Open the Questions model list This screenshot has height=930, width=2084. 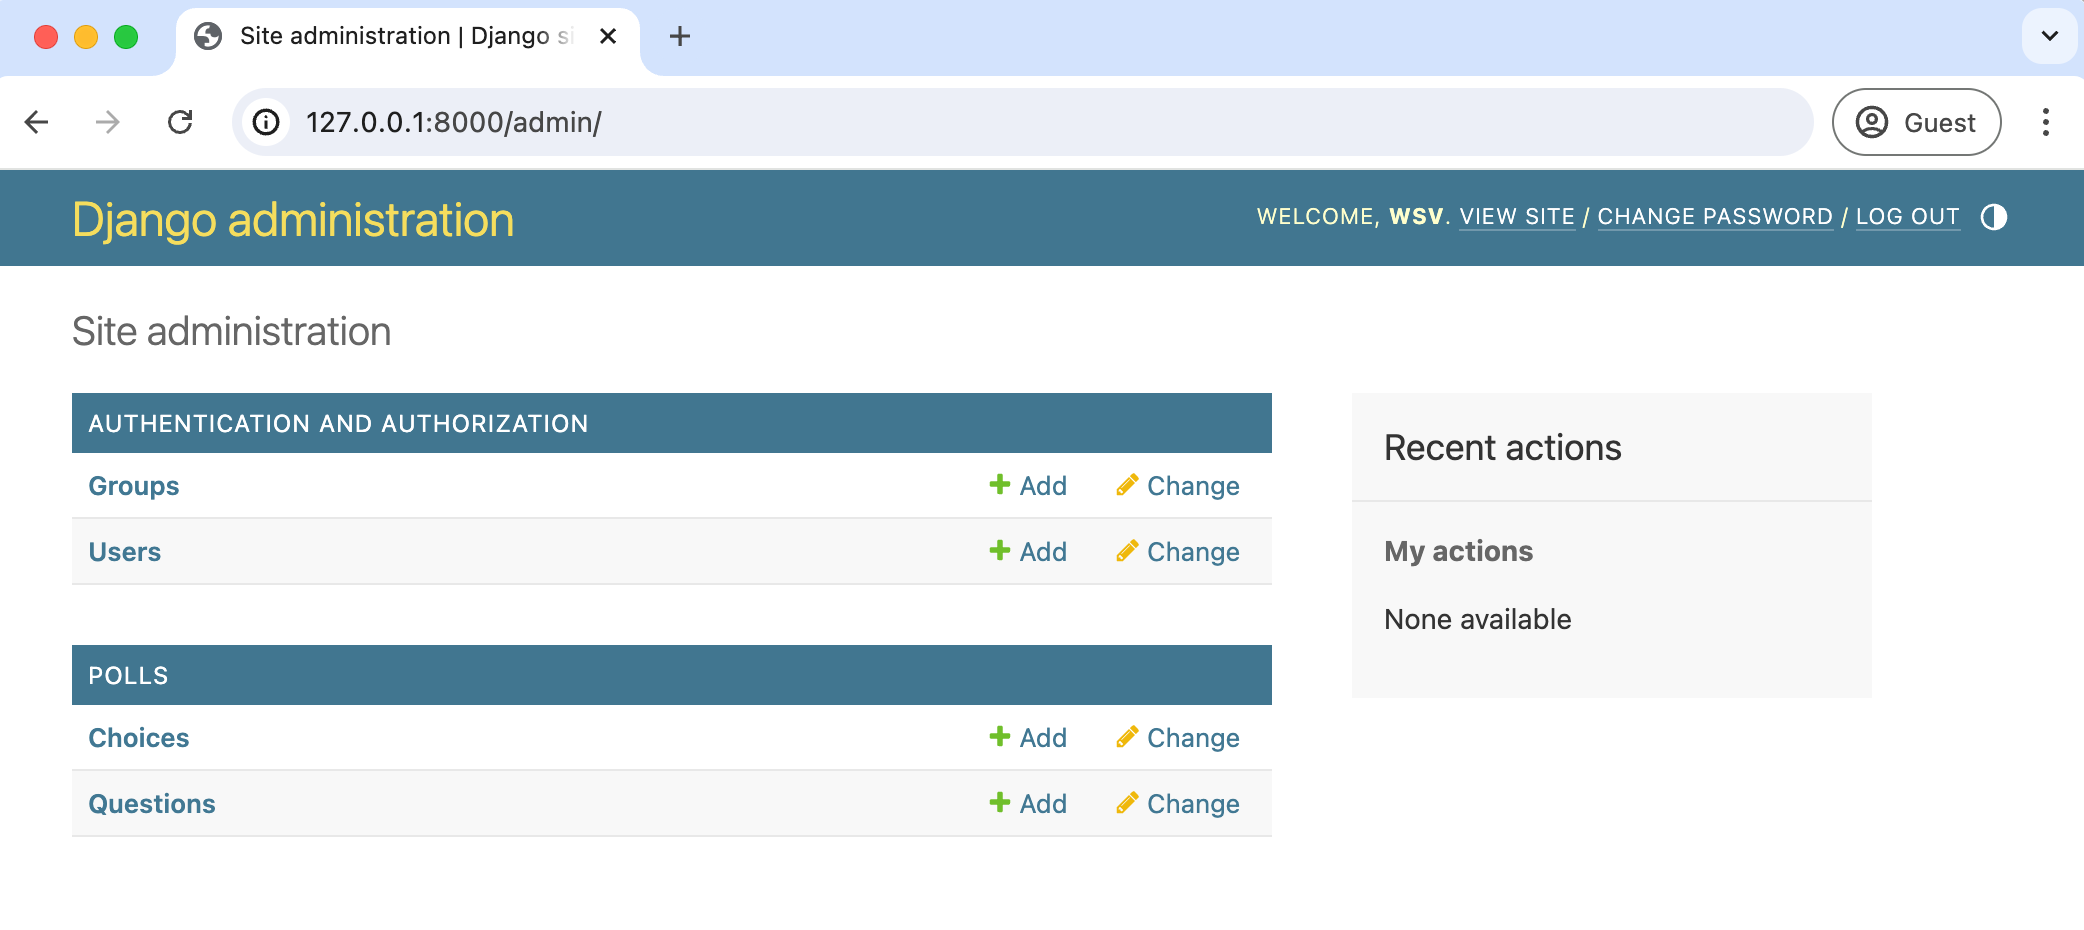pyautogui.click(x=152, y=803)
